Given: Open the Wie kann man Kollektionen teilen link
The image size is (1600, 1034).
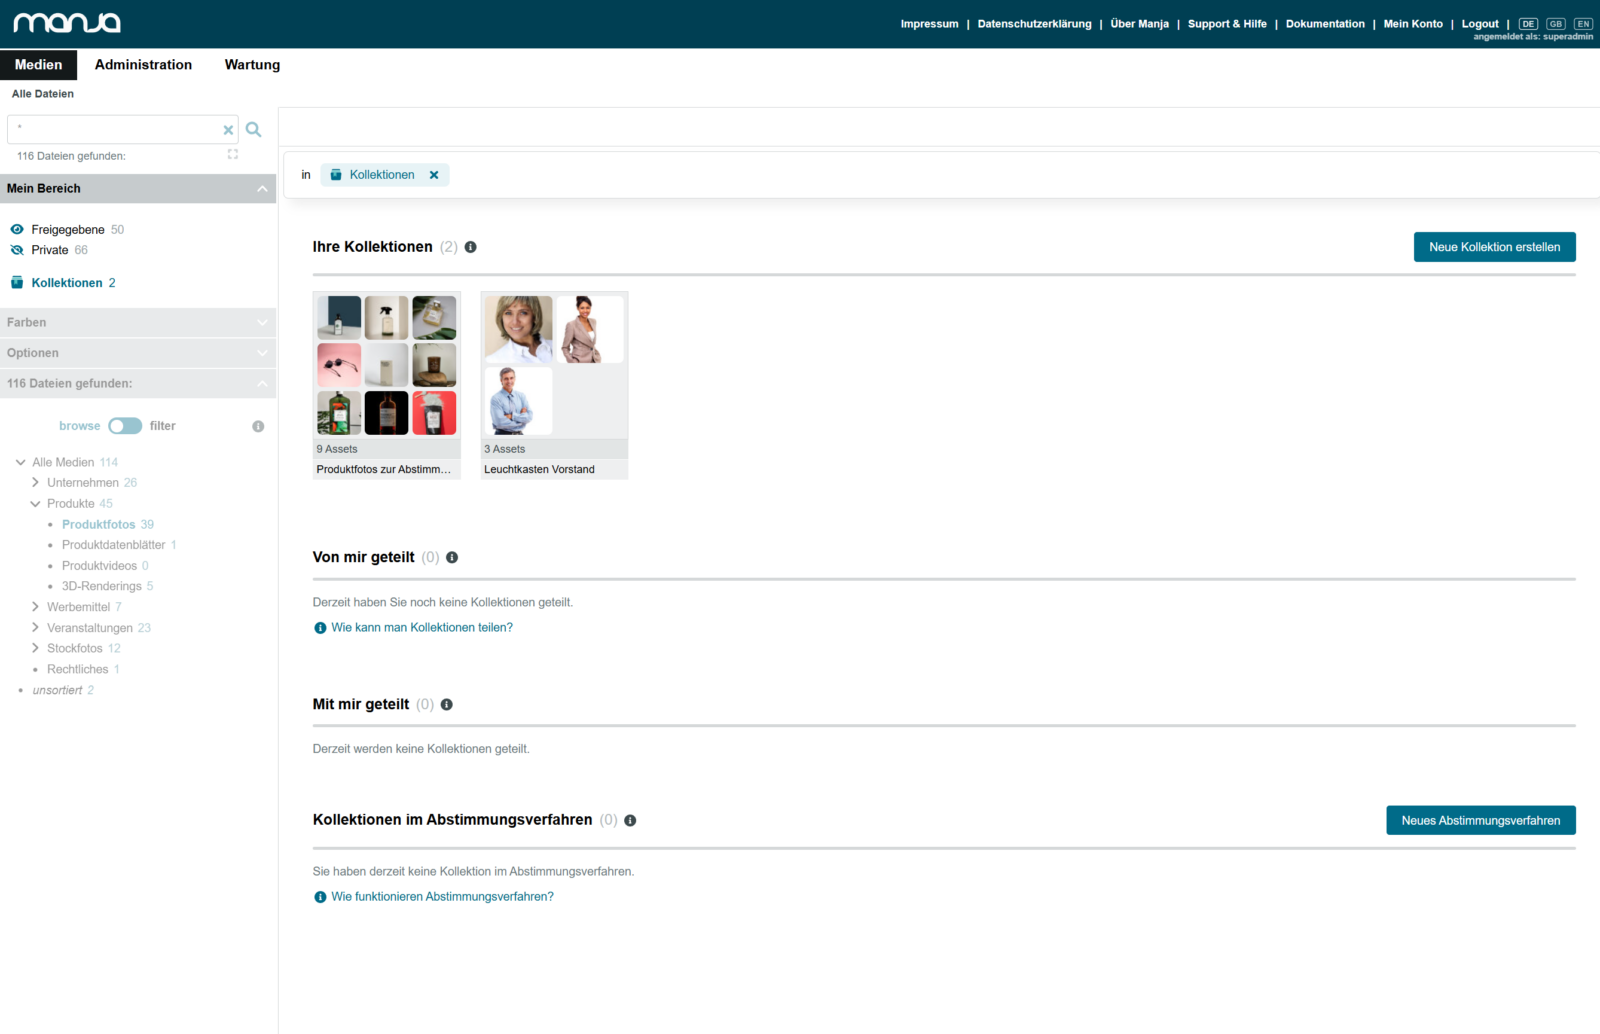Looking at the screenshot, I should (421, 628).
